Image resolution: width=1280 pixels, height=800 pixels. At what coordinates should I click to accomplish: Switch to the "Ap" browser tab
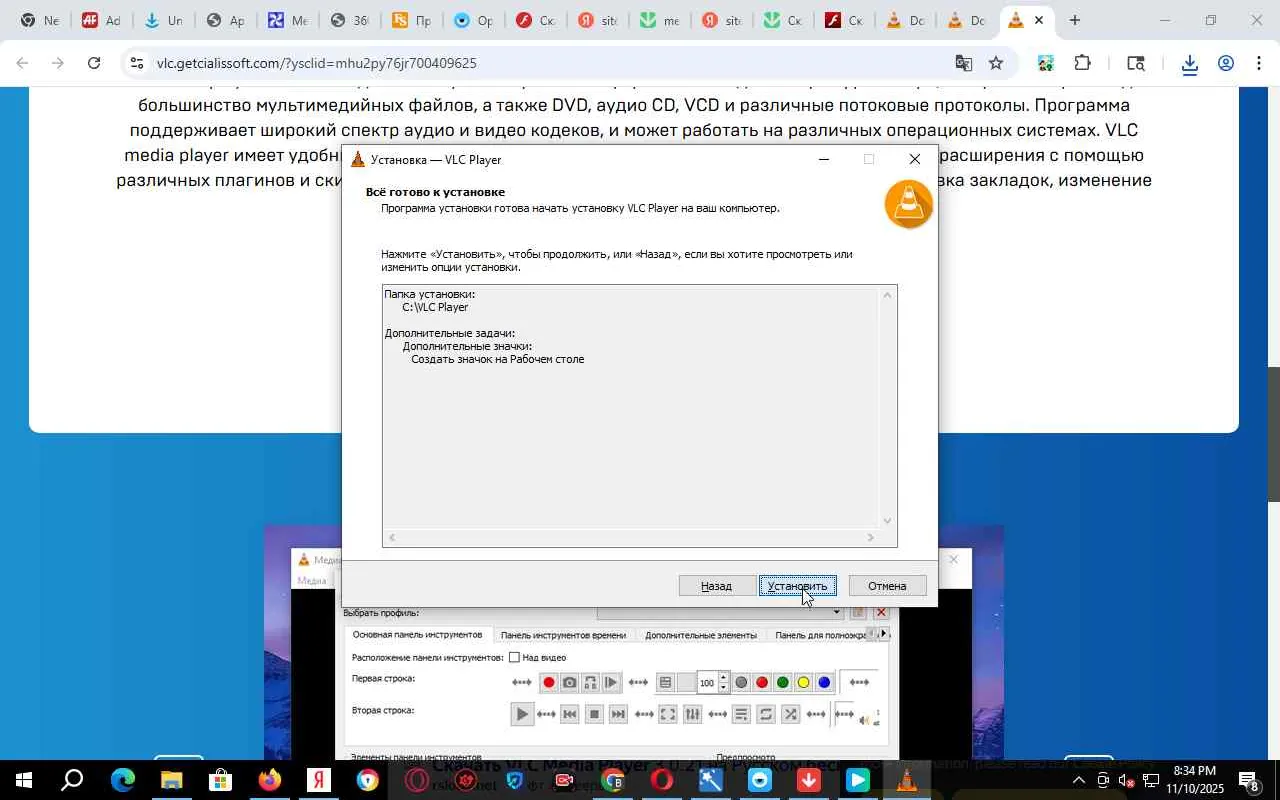click(224, 20)
